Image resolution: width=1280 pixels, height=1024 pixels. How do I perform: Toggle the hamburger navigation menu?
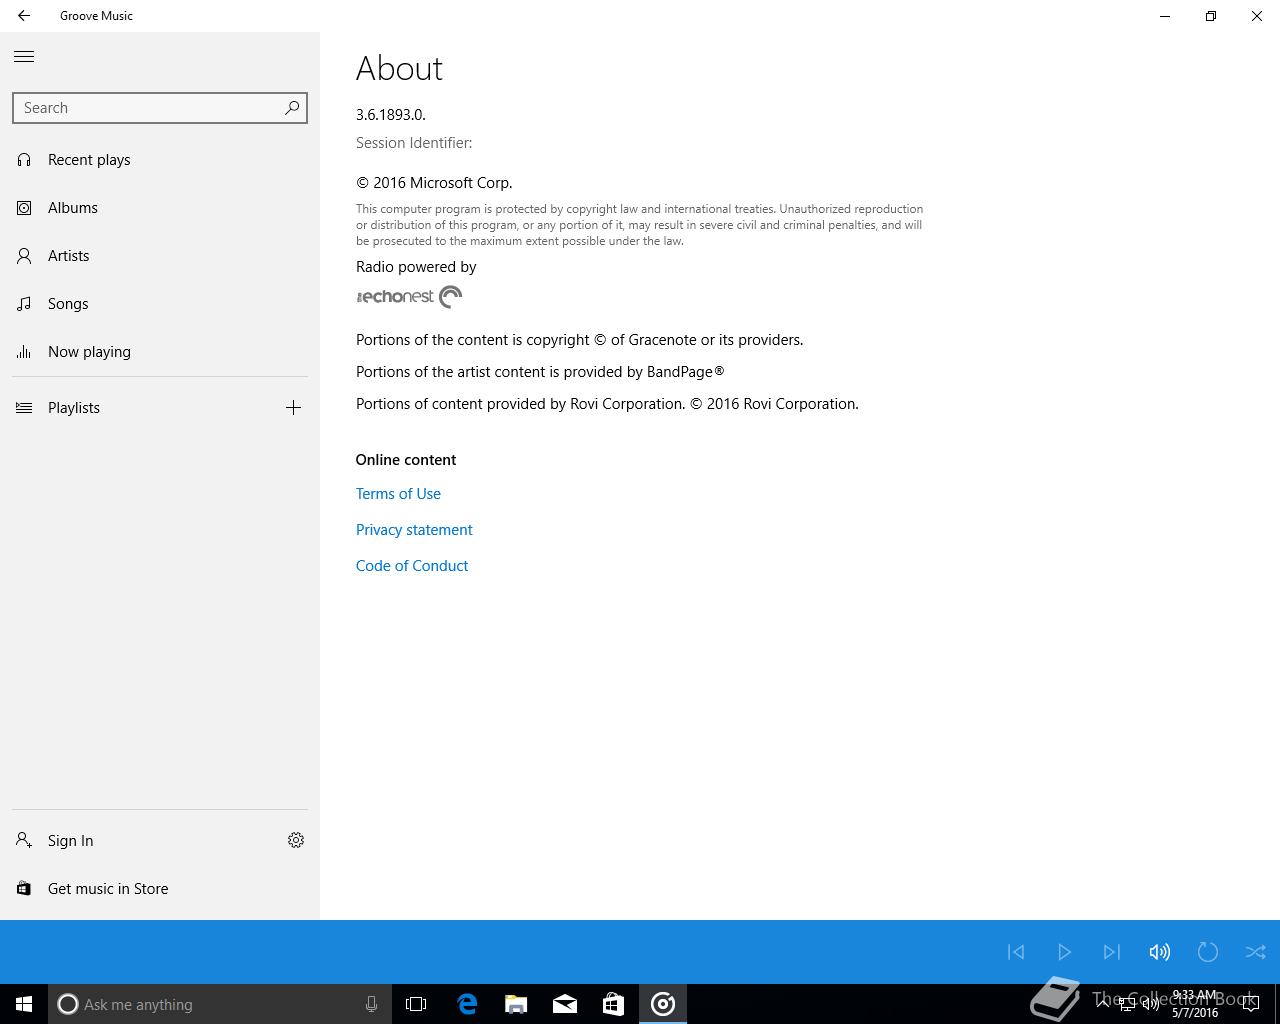24,56
